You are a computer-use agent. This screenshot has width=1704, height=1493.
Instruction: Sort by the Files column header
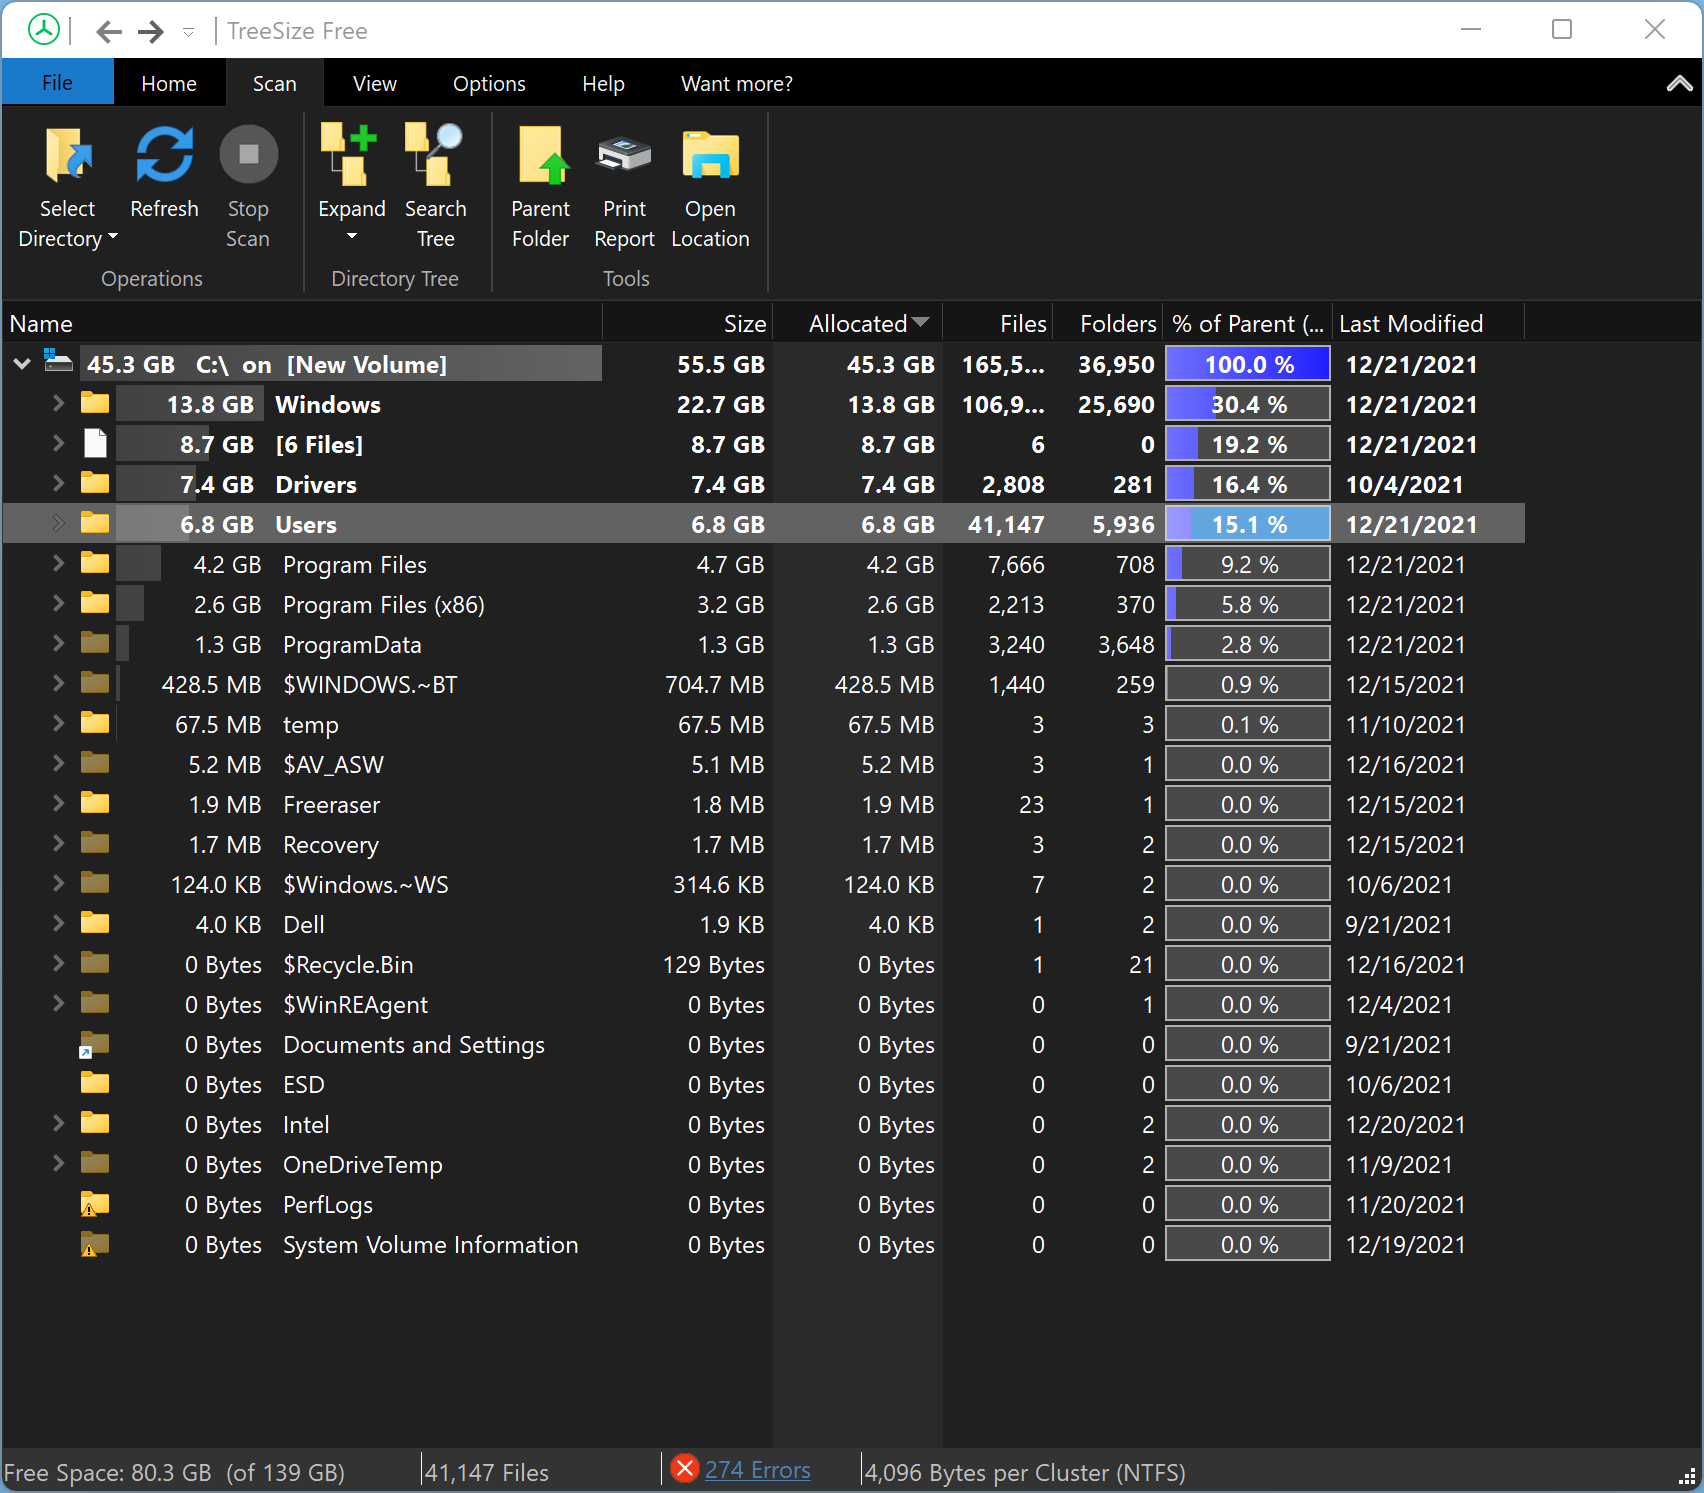coord(998,324)
